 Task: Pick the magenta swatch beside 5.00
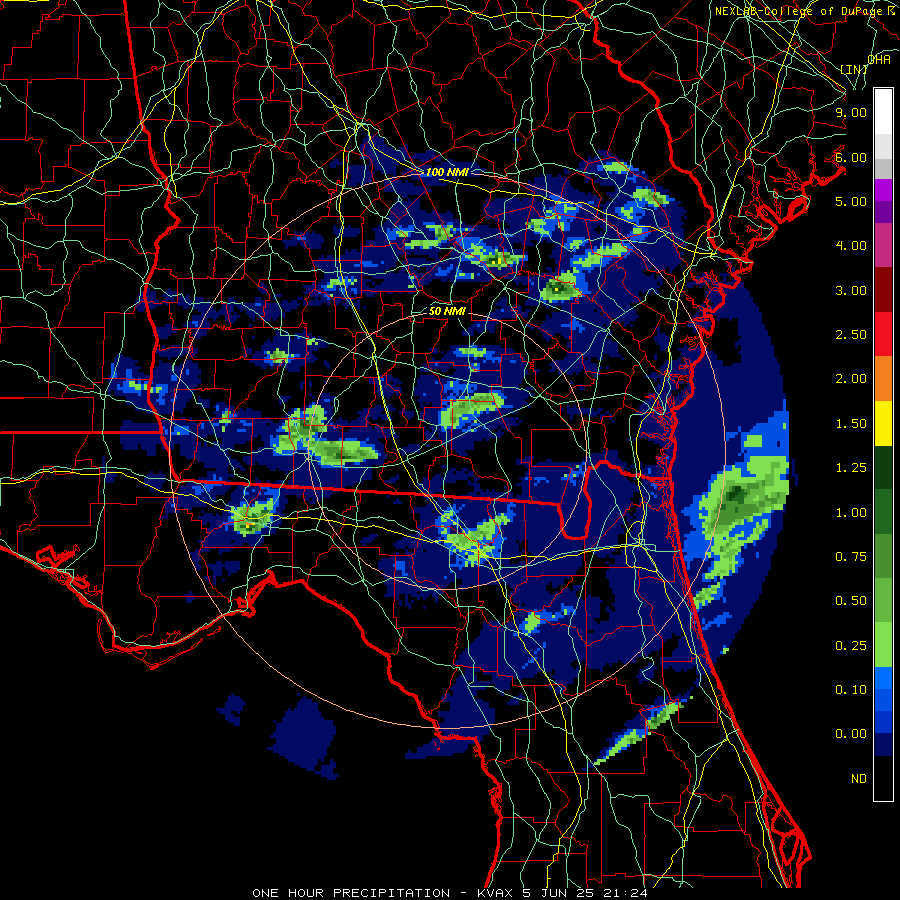pos(883,190)
